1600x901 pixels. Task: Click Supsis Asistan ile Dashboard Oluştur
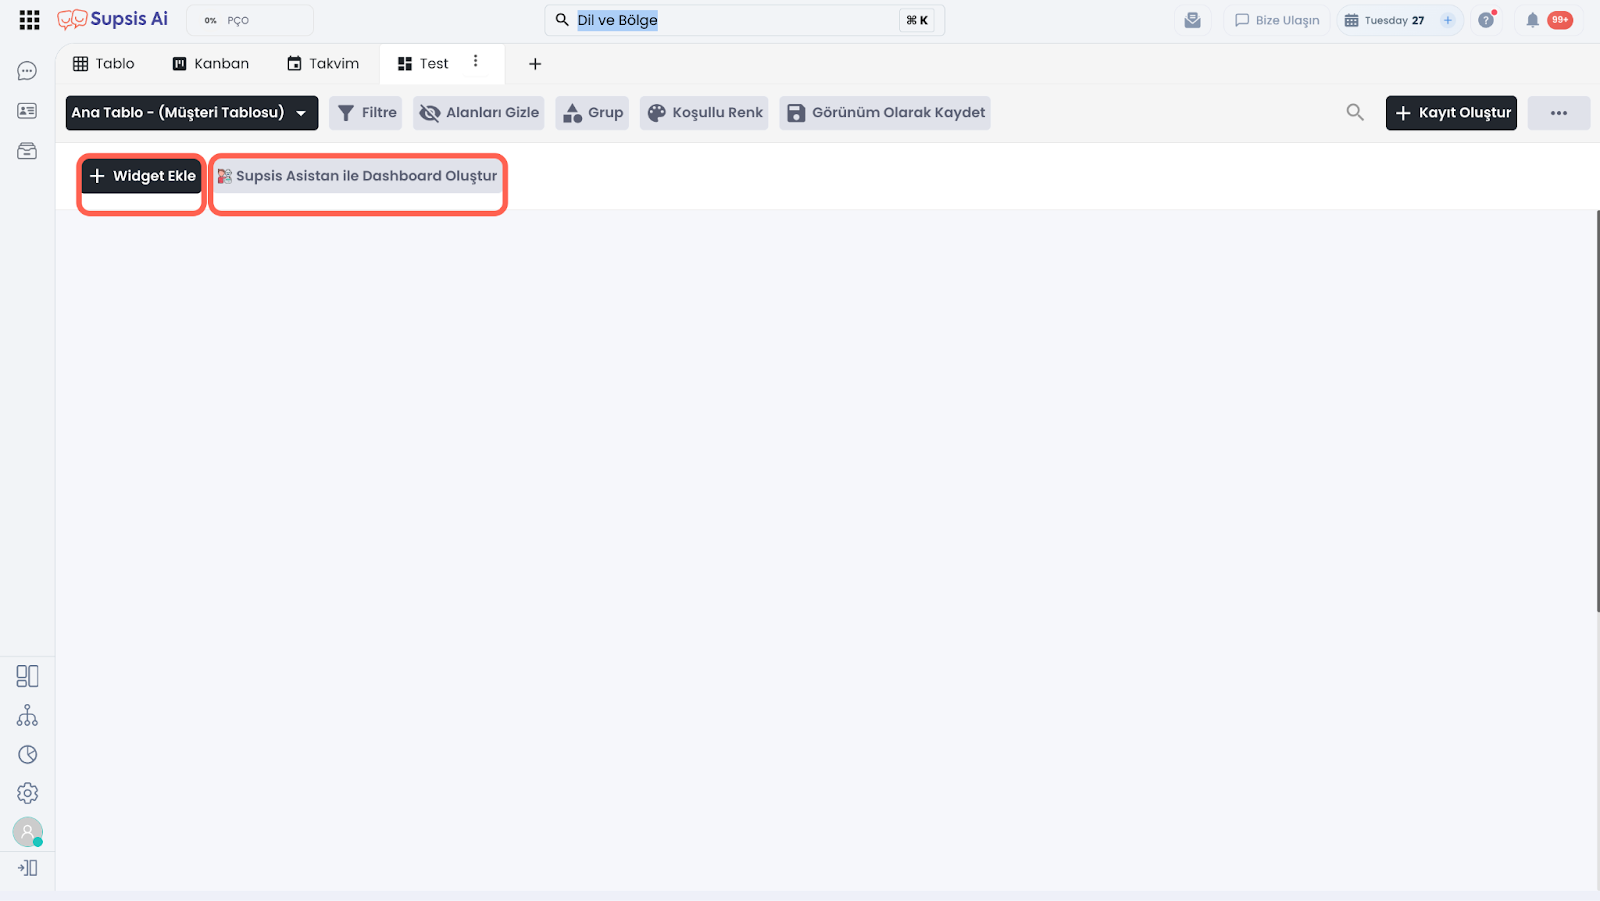pos(358,176)
